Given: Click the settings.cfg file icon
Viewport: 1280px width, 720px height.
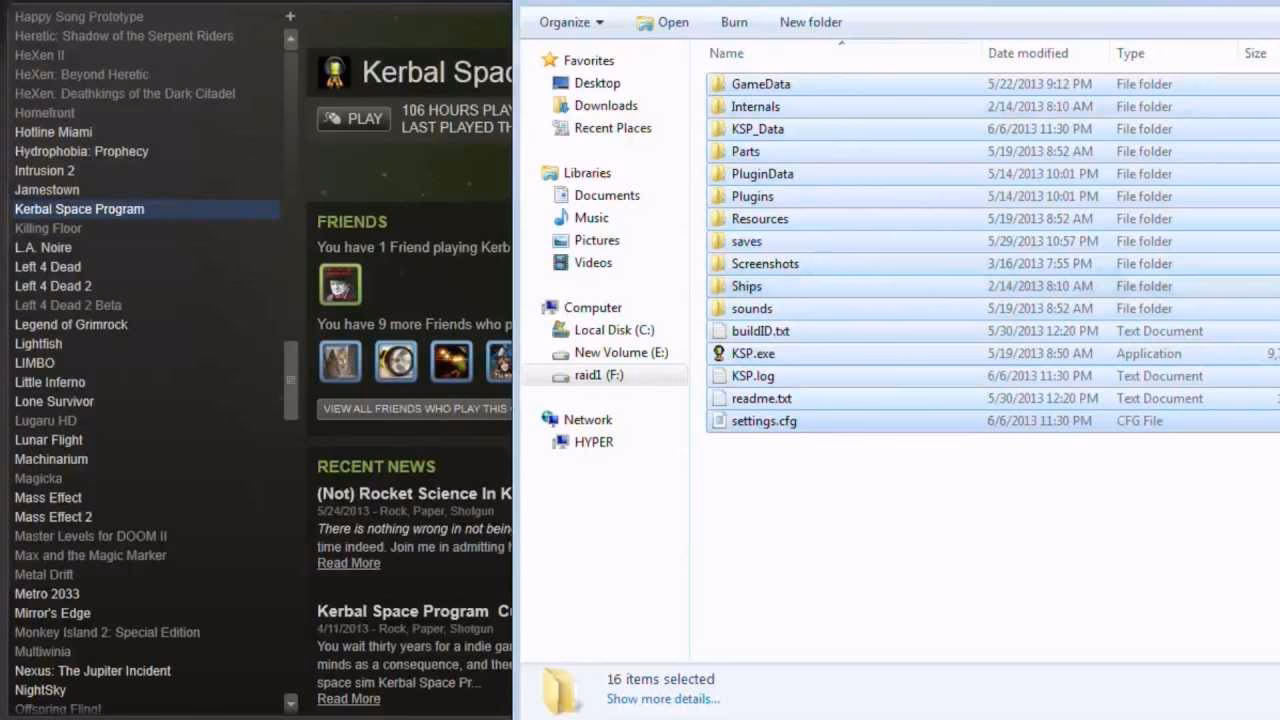Looking at the screenshot, I should tap(718, 421).
